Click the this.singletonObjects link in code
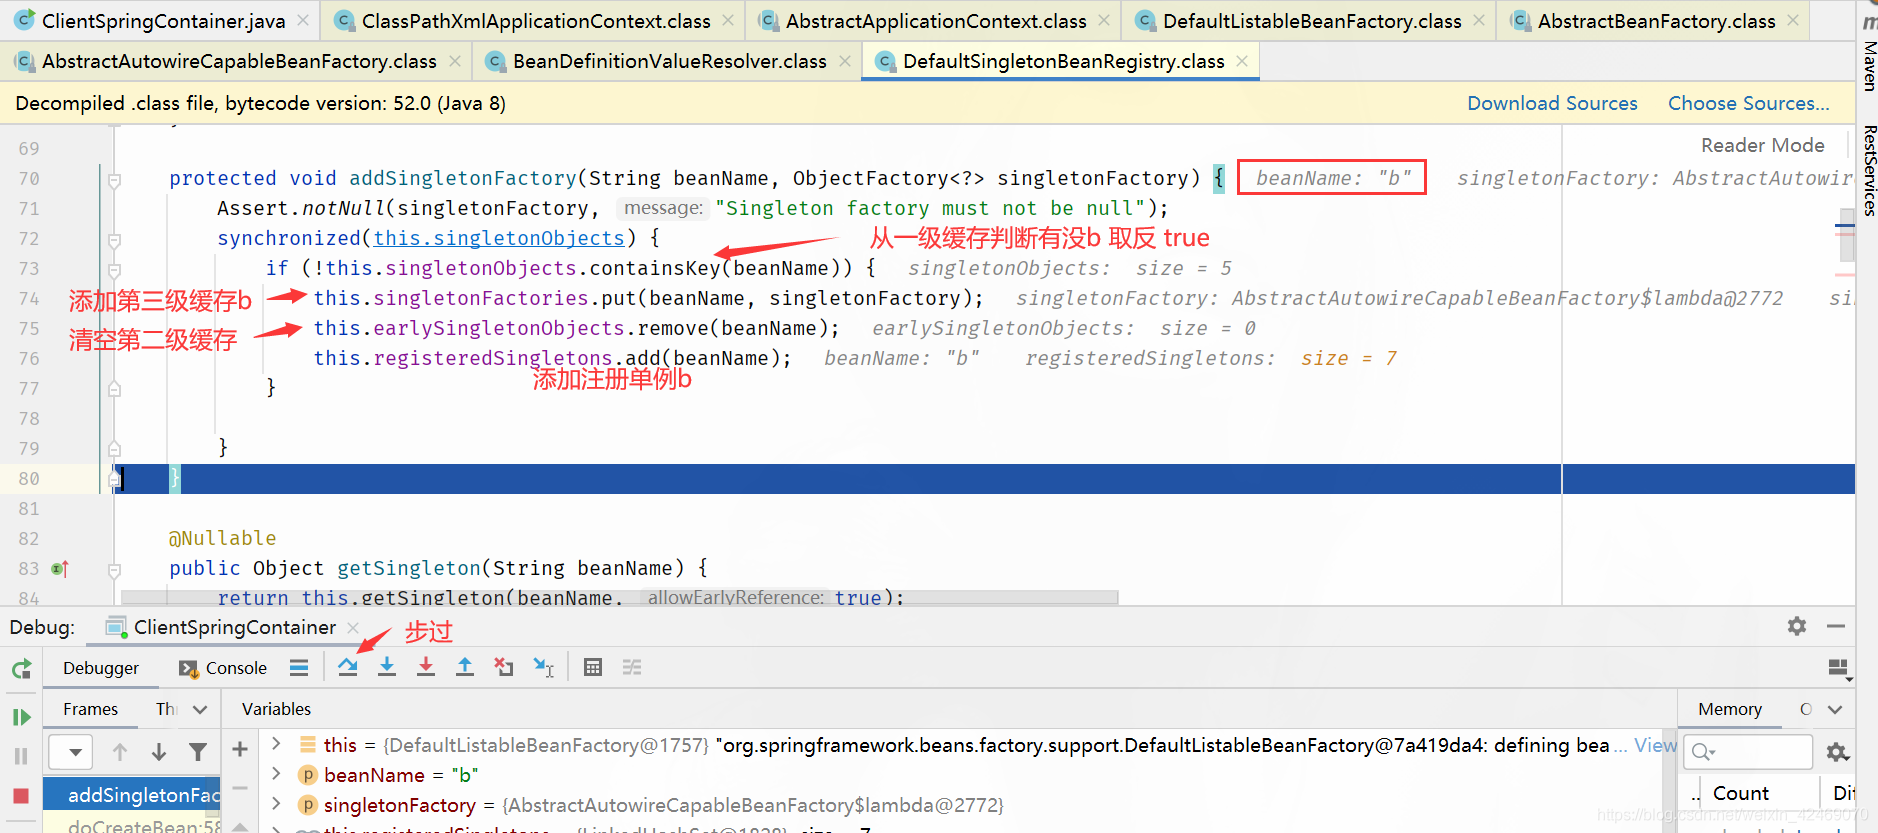The height and width of the screenshot is (833, 1878). coord(499,238)
